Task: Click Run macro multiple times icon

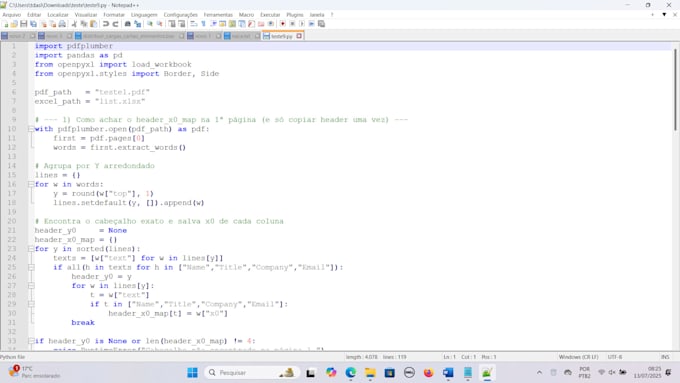Action: pos(311,24)
